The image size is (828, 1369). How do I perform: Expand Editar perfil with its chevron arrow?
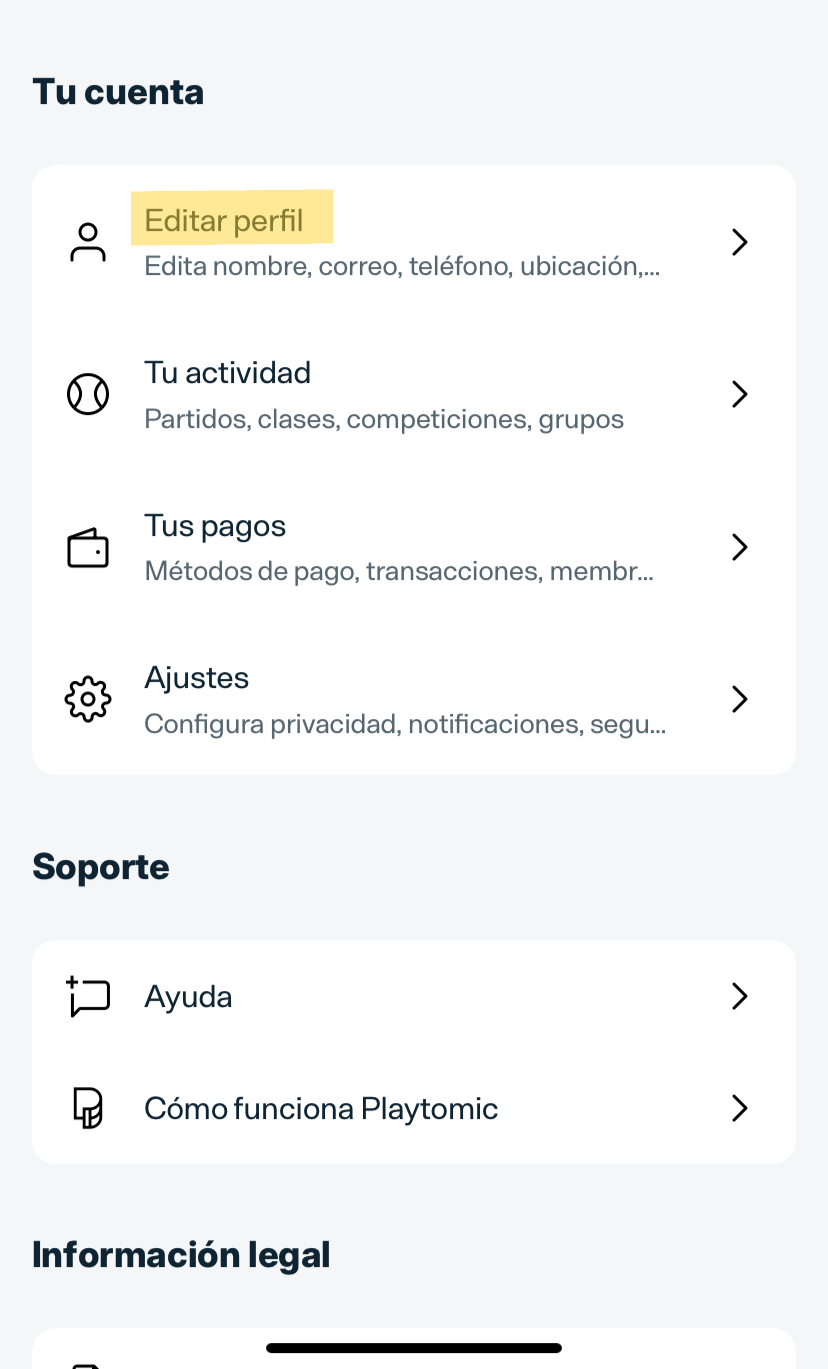pos(740,243)
